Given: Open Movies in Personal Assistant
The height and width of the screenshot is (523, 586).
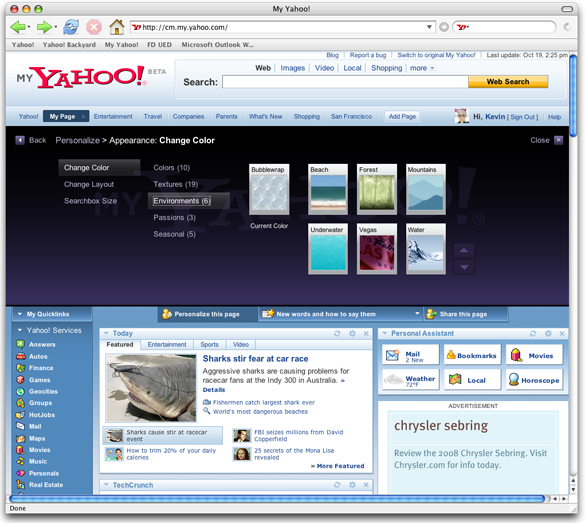Looking at the screenshot, I should point(534,355).
